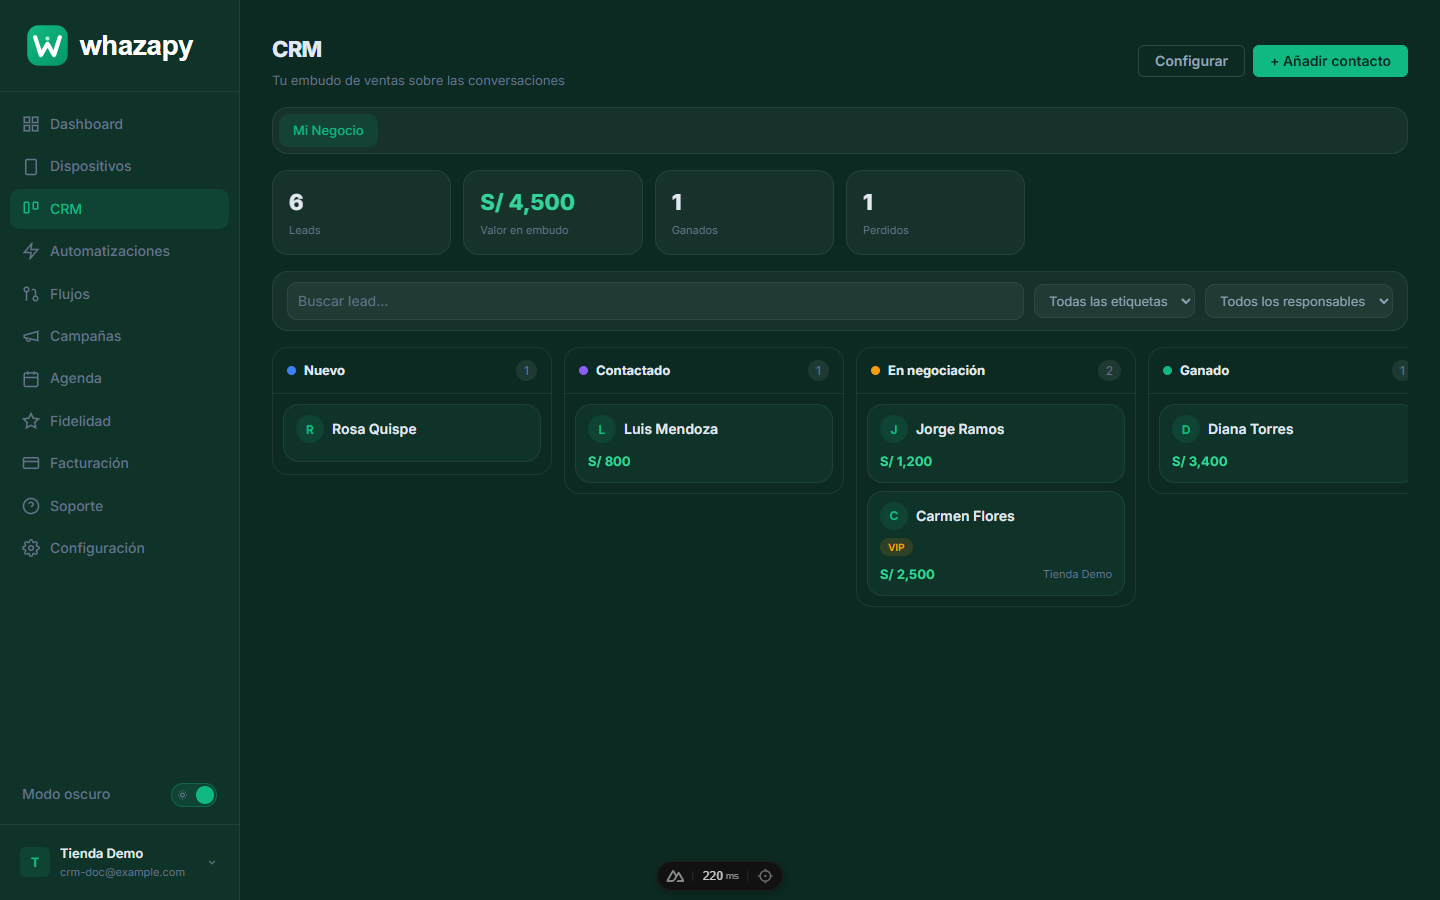
Task: Click the S/ 800 amount on Luis Mendoza
Action: click(609, 461)
